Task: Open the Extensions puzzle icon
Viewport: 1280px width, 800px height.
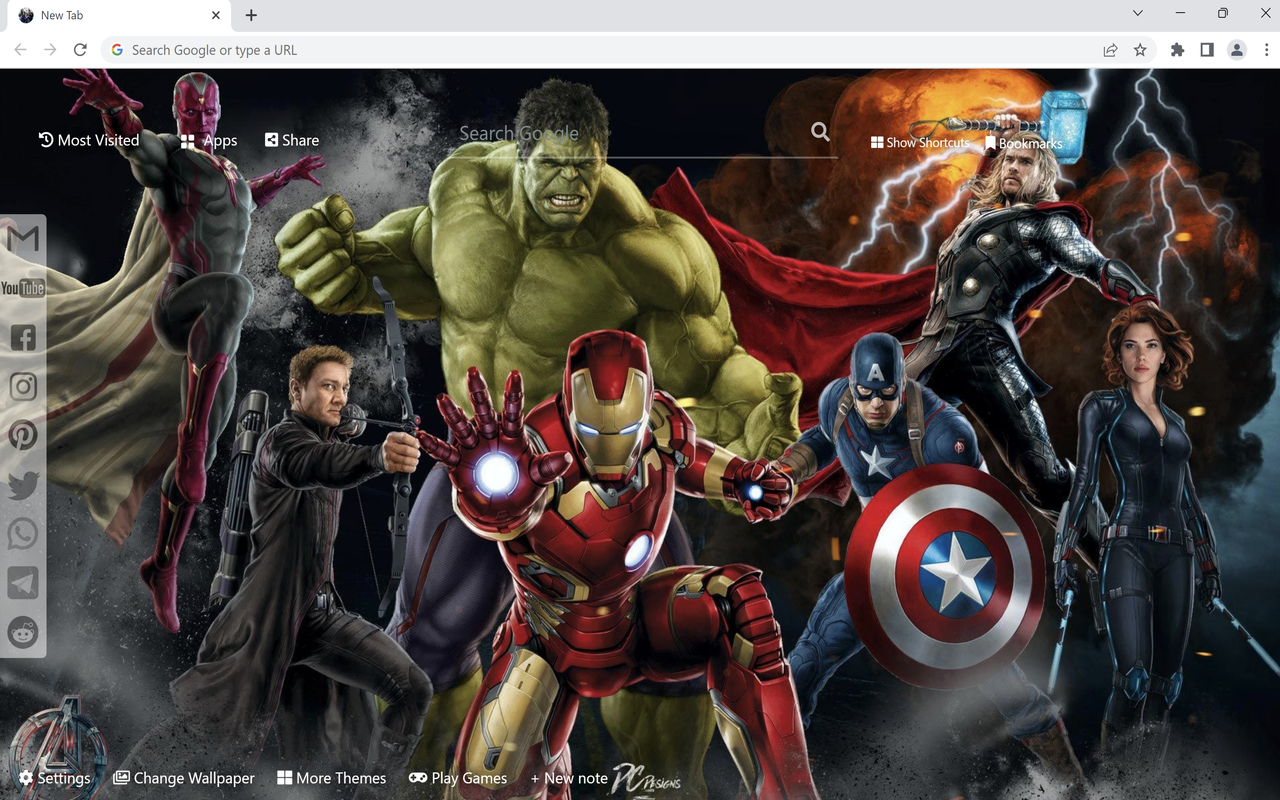Action: click(1177, 50)
